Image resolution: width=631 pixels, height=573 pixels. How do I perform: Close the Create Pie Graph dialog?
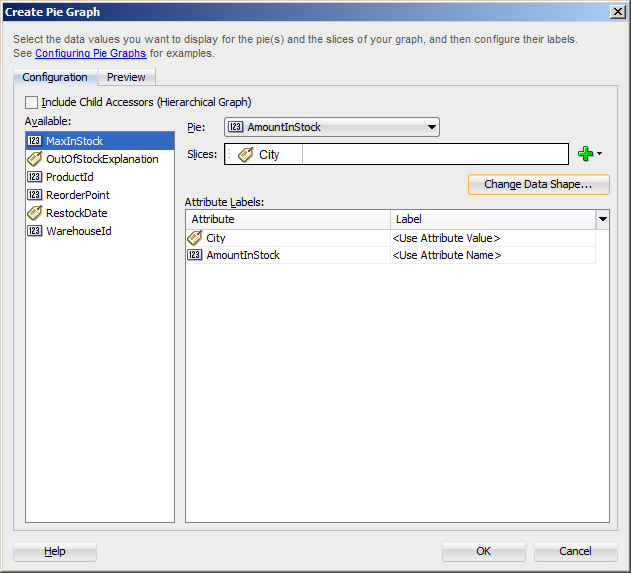(617, 12)
